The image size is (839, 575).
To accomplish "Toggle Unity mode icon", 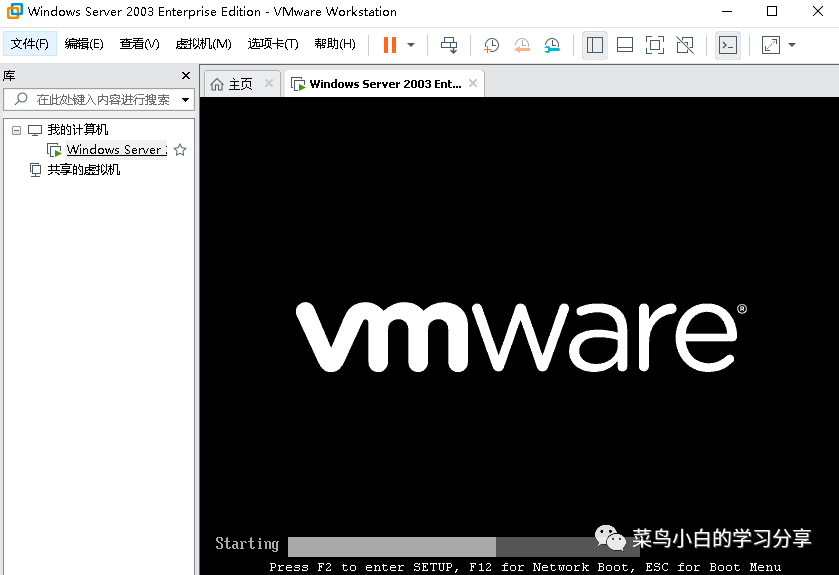I will click(685, 45).
